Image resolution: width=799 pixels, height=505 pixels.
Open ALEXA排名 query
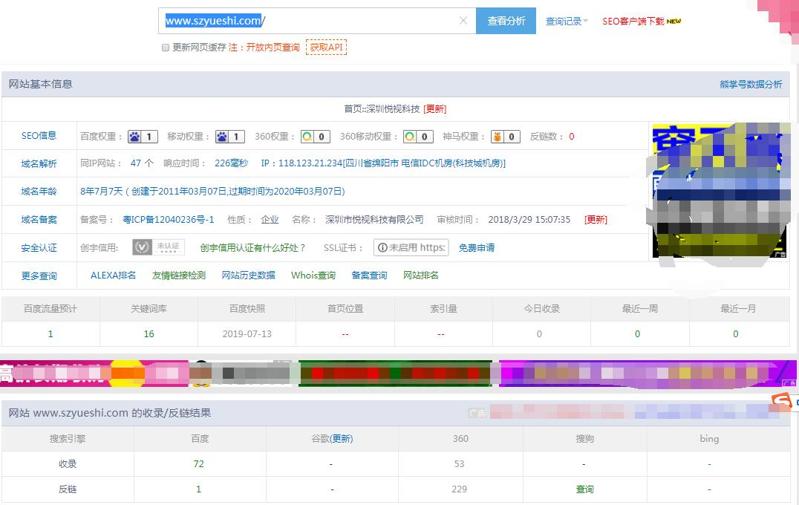pyautogui.click(x=113, y=275)
